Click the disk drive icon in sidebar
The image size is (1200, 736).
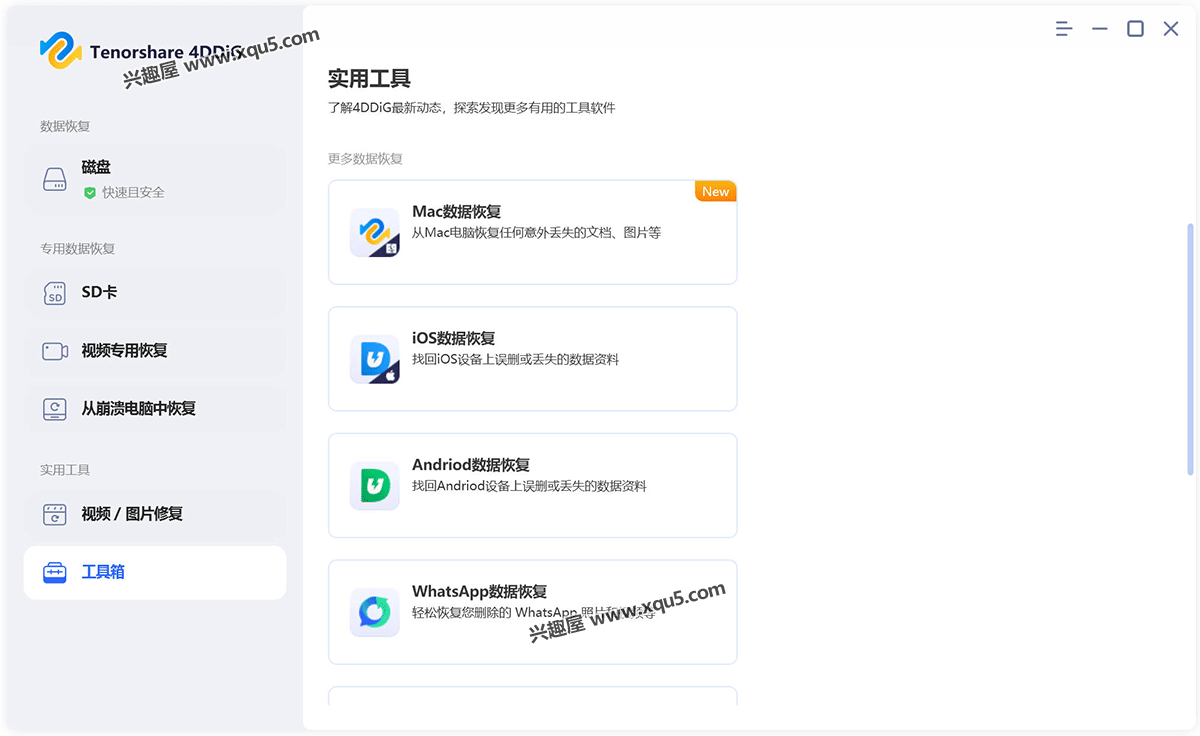(x=54, y=180)
